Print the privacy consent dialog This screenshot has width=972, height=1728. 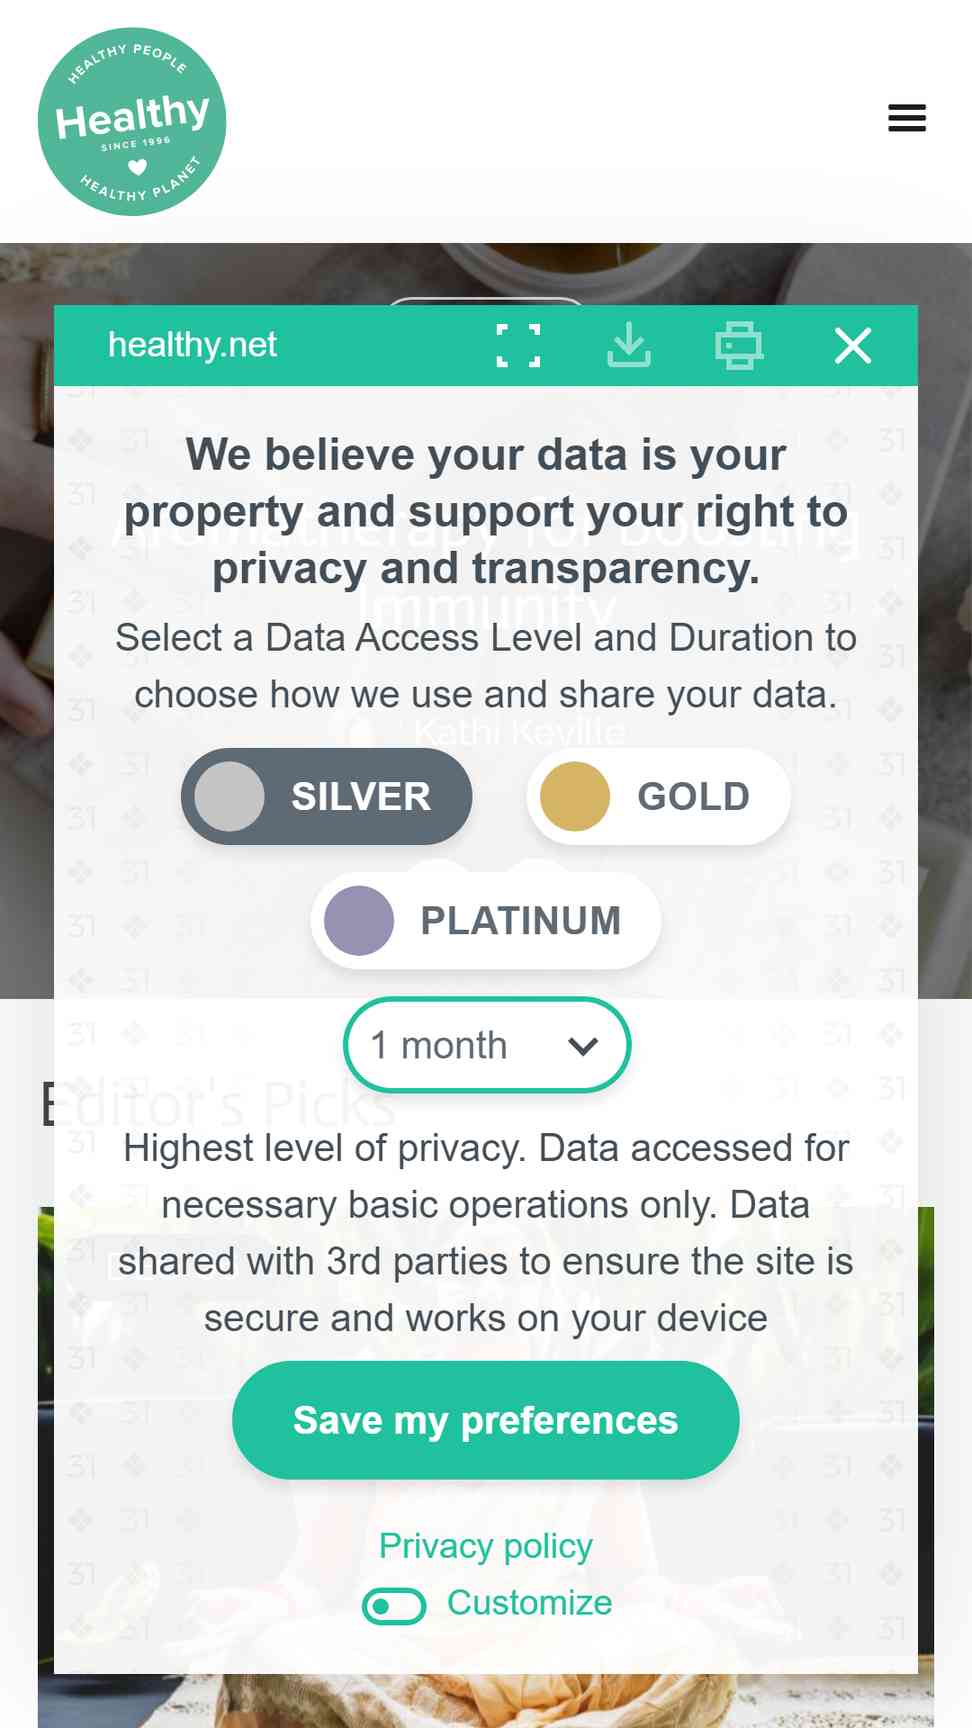(x=739, y=346)
